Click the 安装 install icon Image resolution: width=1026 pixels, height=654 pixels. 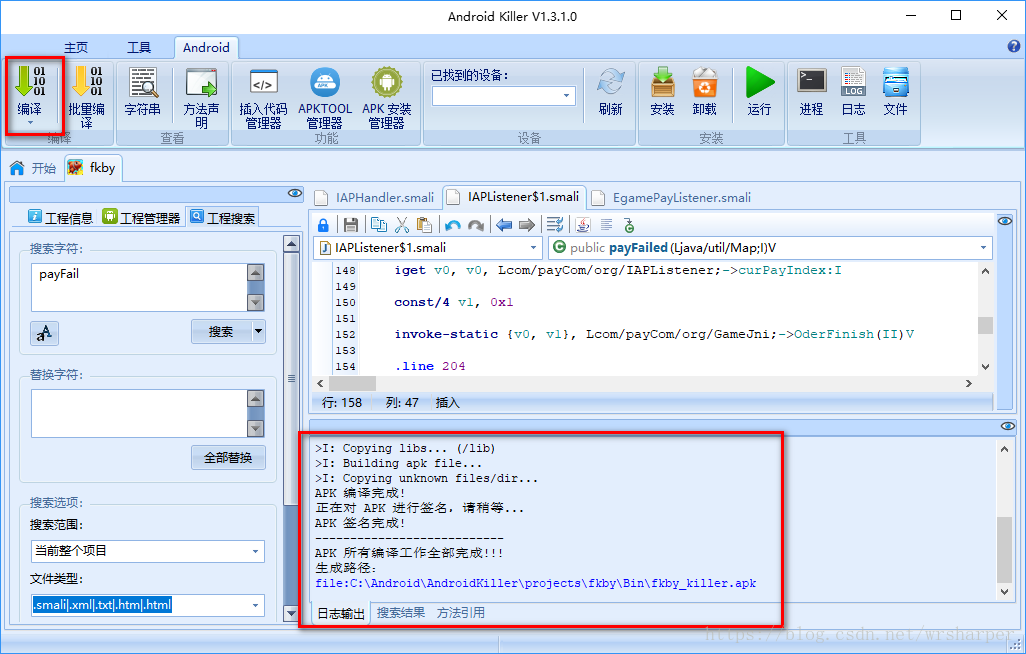click(x=662, y=92)
